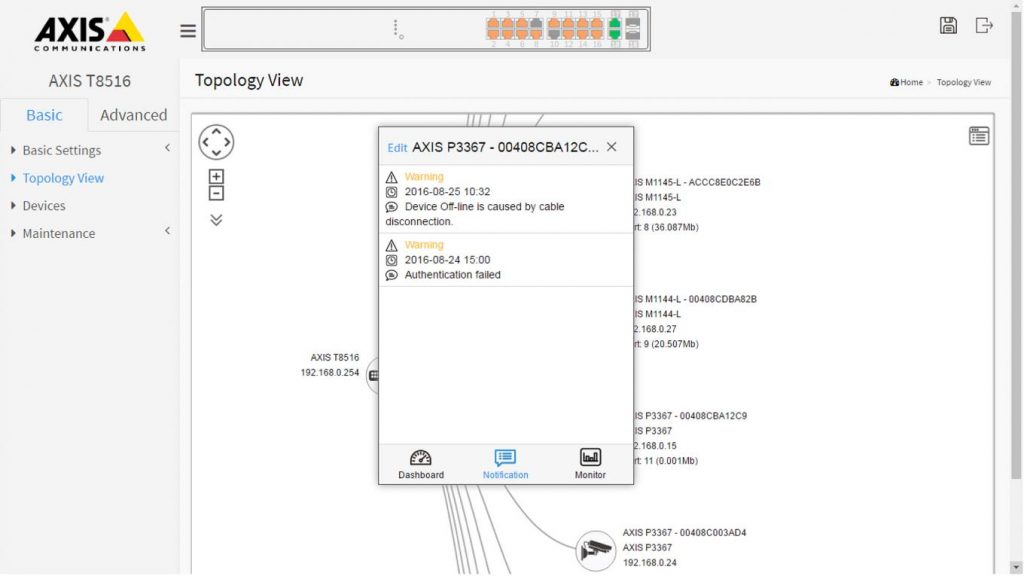Switch to the Advanced tab
The height and width of the screenshot is (576, 1024).
pos(132,115)
